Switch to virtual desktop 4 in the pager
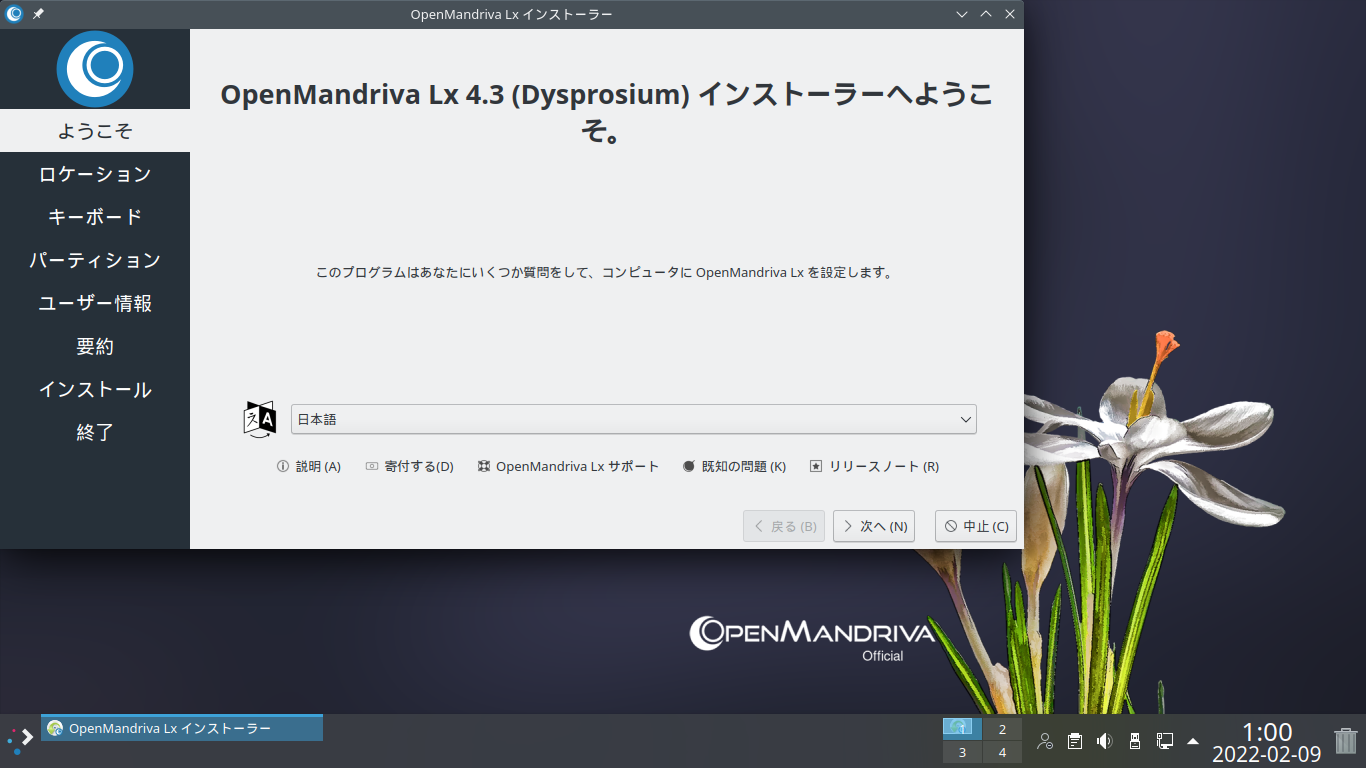The height and width of the screenshot is (768, 1366). click(x=1002, y=752)
